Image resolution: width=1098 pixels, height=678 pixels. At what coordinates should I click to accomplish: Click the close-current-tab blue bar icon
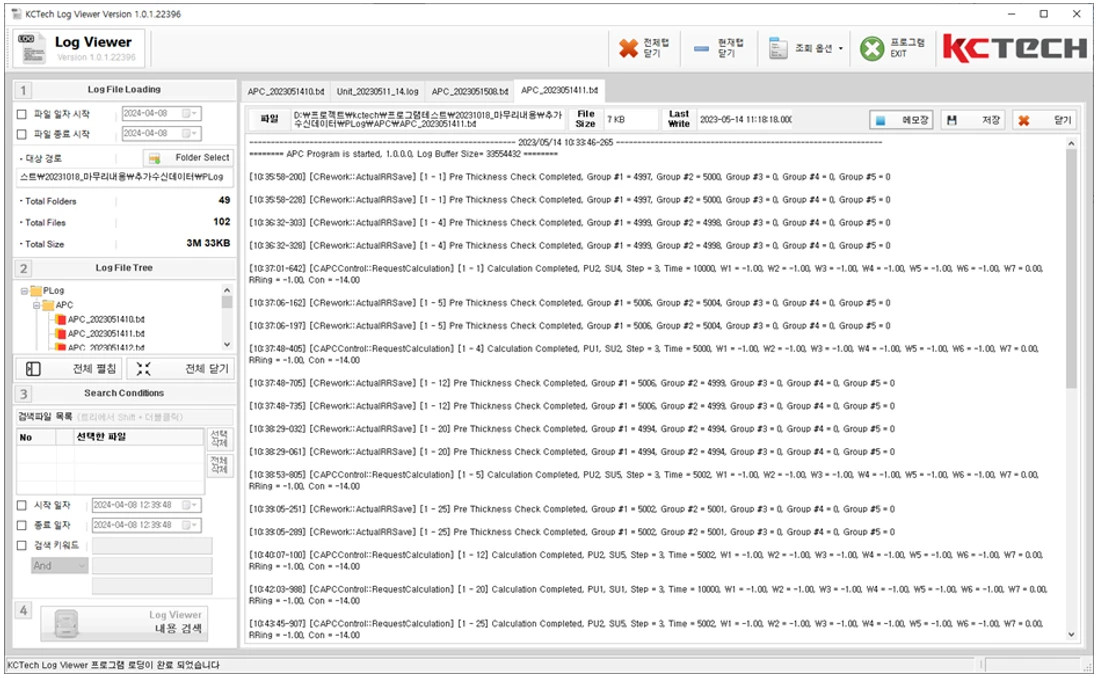702,48
